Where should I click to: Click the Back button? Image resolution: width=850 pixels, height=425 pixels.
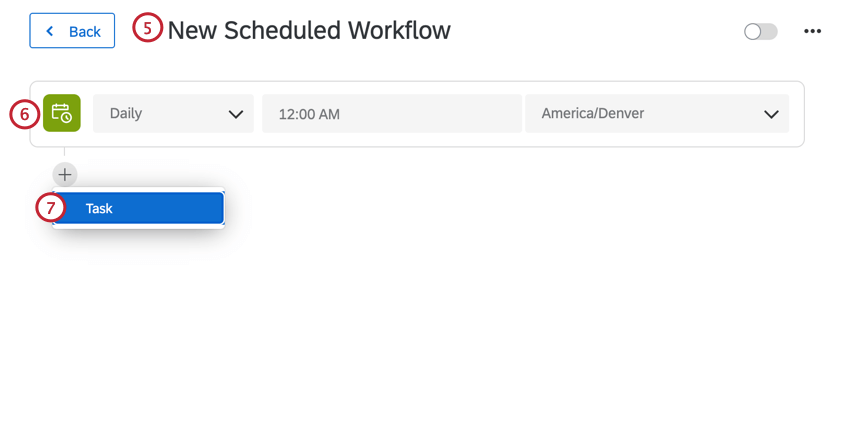[72, 31]
